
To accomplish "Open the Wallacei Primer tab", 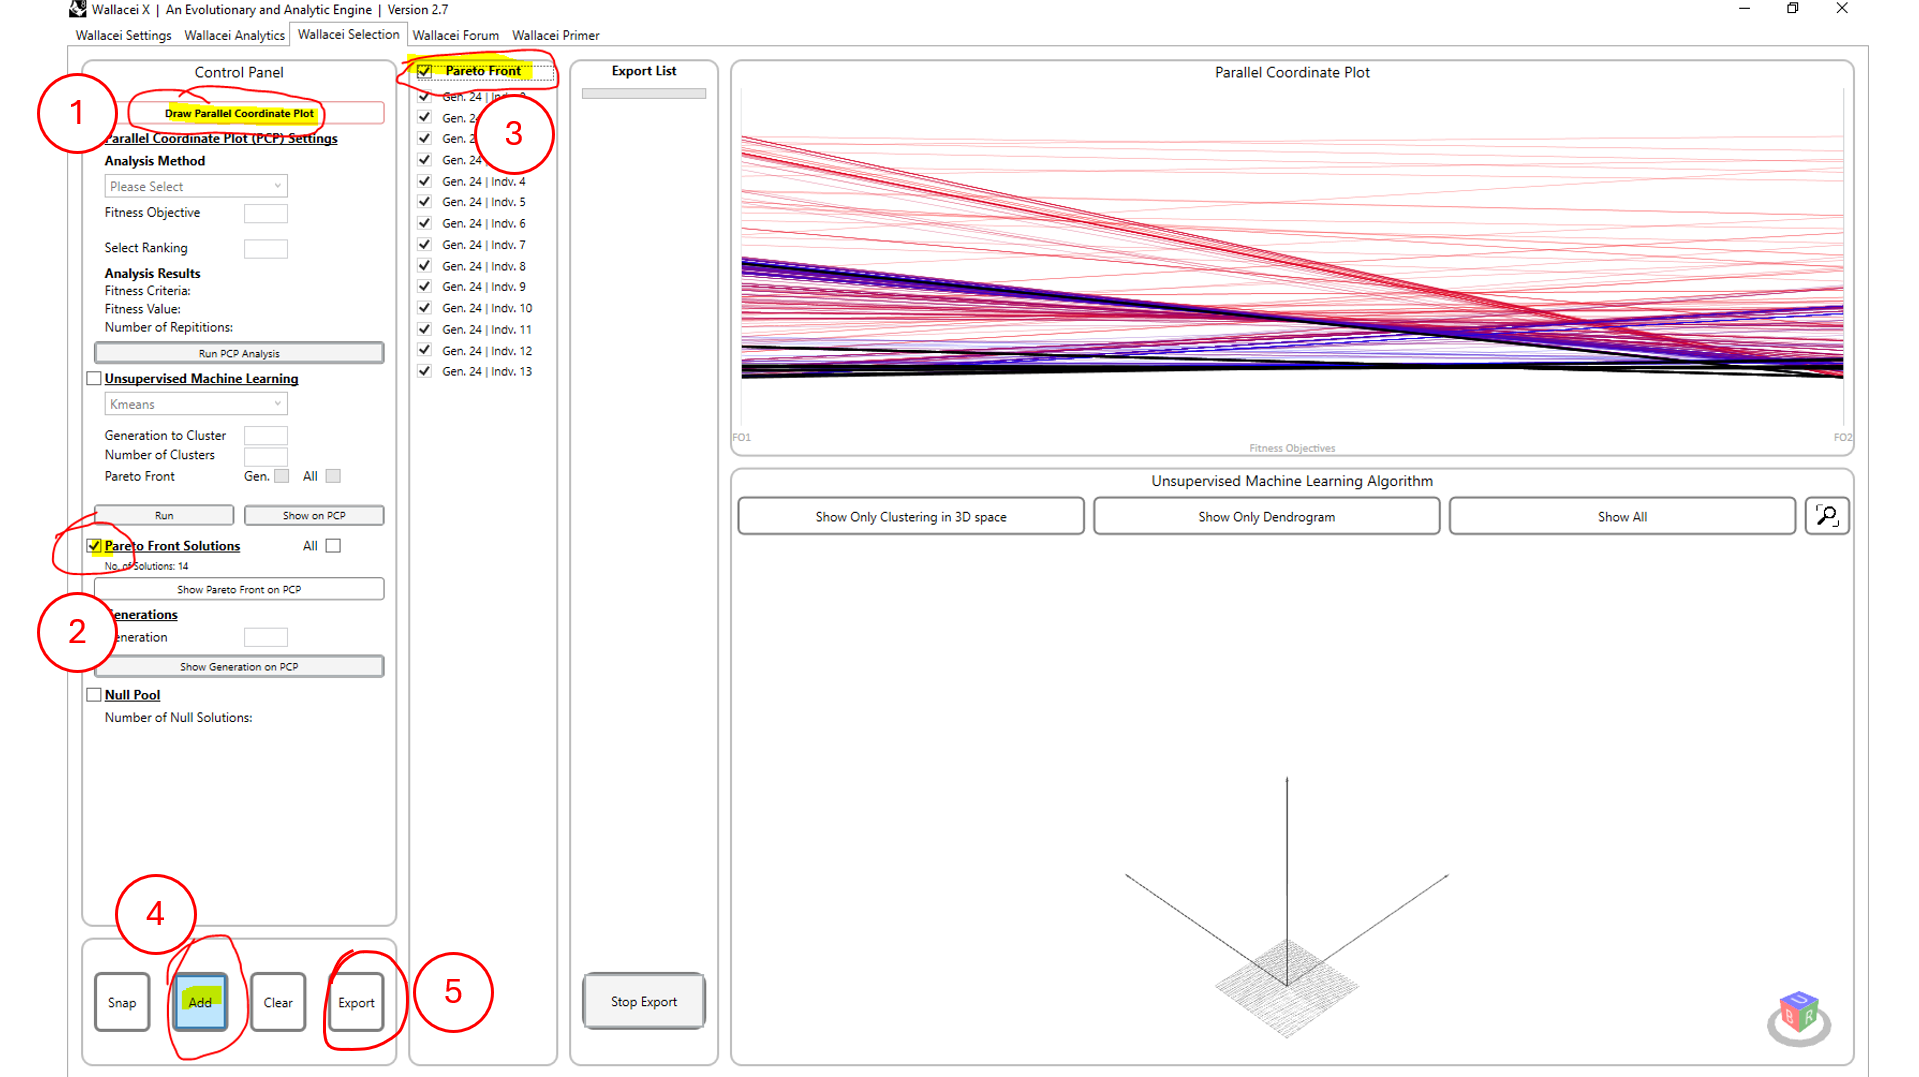I will click(555, 35).
